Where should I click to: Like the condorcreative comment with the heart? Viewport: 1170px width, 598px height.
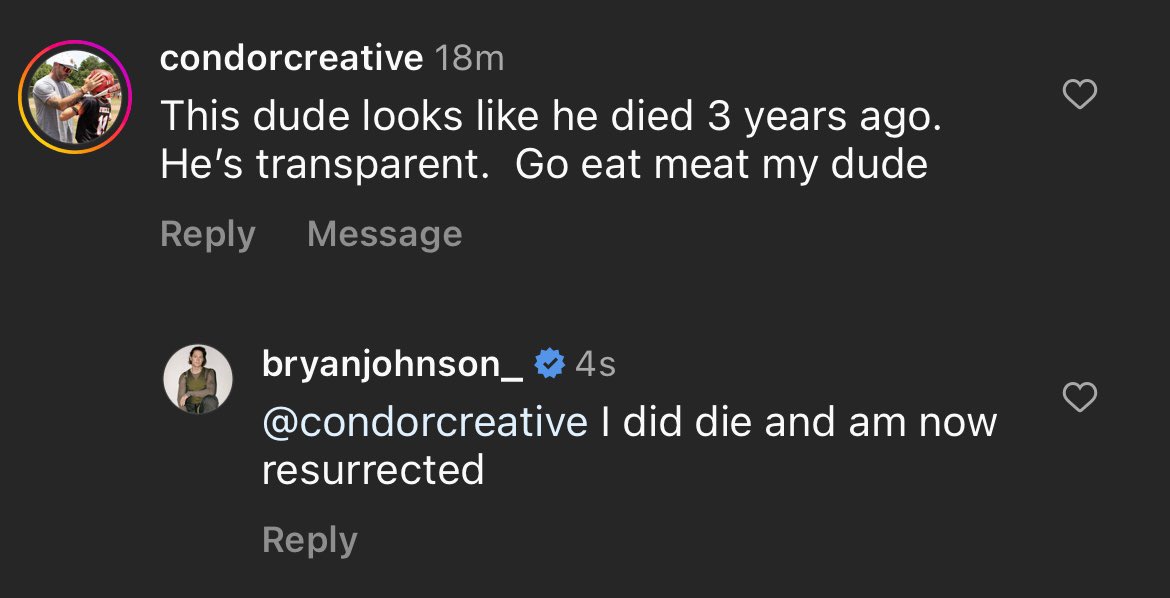tap(1079, 95)
